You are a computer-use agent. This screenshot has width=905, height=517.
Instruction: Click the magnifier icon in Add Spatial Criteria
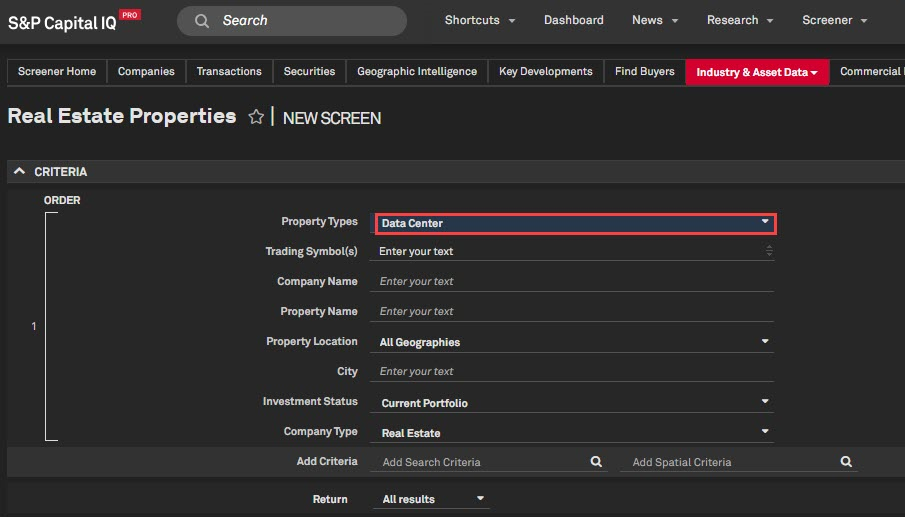pos(846,462)
